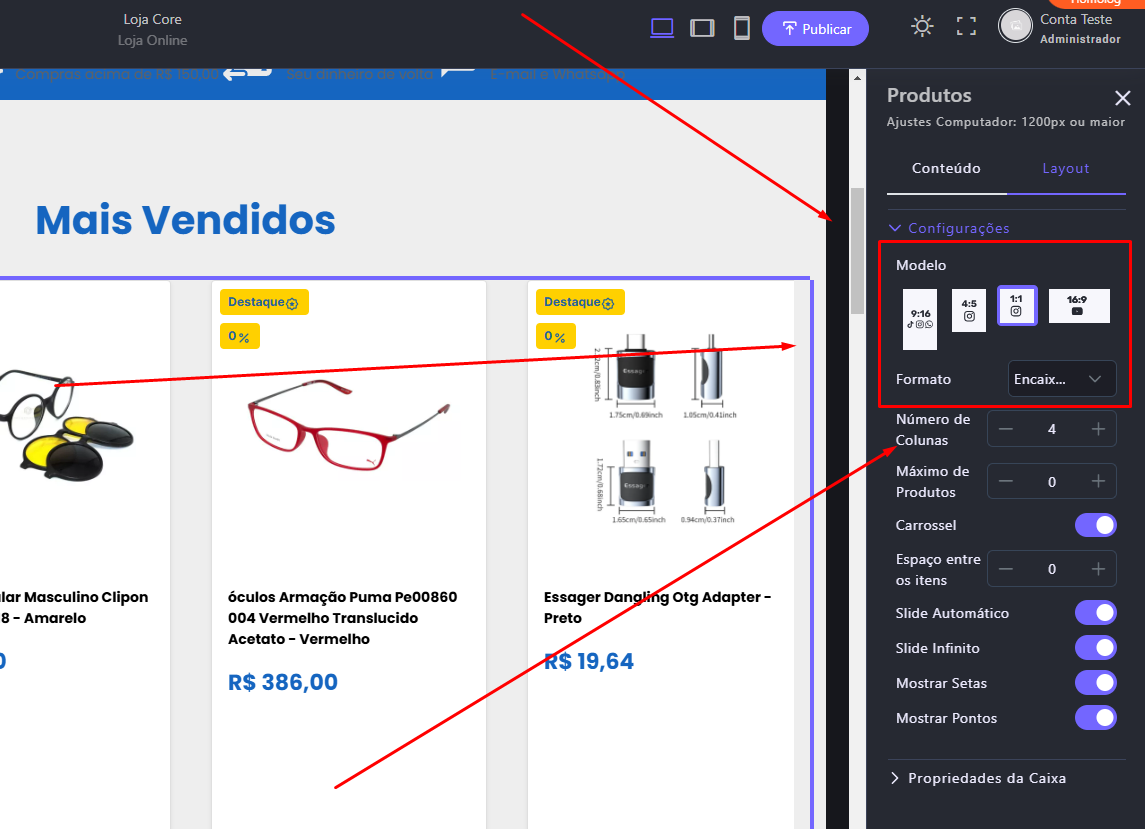Image resolution: width=1145 pixels, height=829 pixels.
Task: Switch to tablet preview icon
Action: [x=702, y=28]
